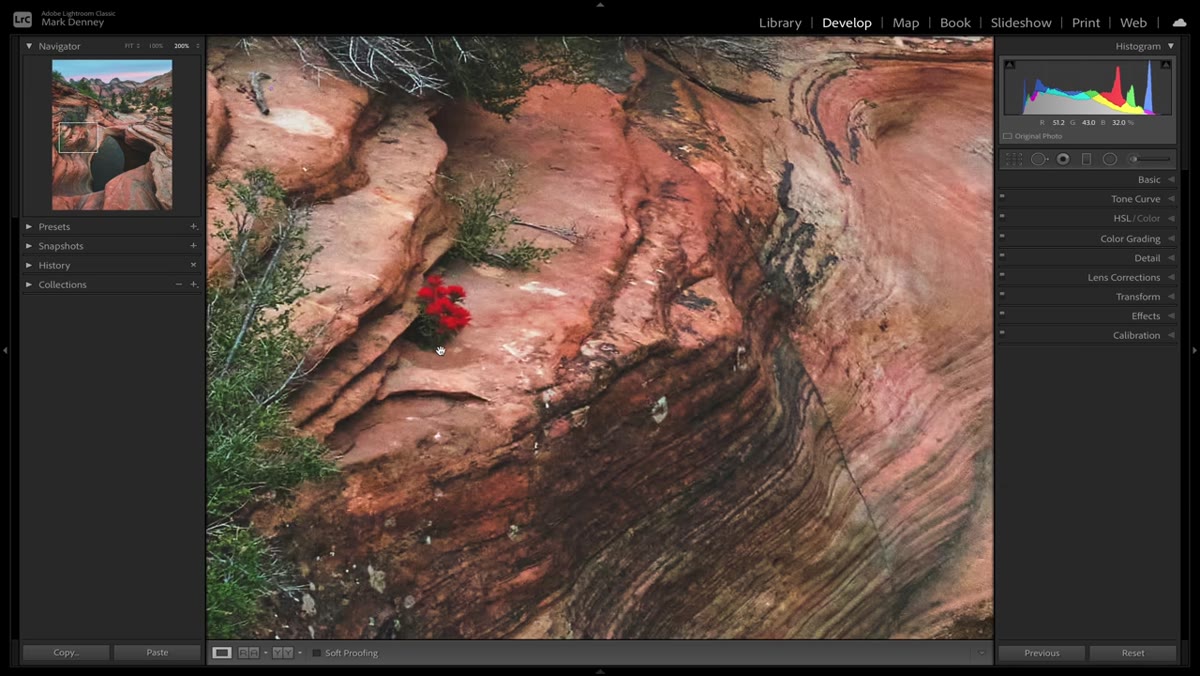Screen dimensions: 1200x676
Task: Toggle HSL/Color panel on/off switch
Action: (x=1002, y=217)
